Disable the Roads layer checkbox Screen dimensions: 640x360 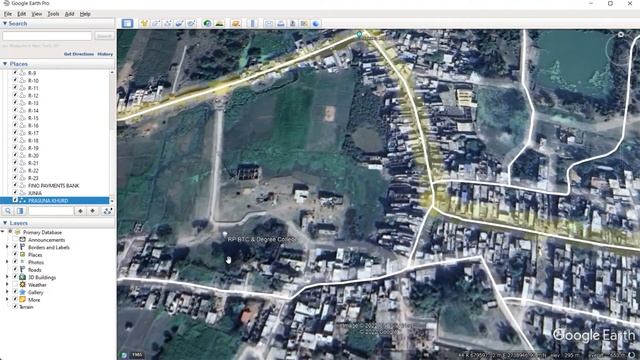coord(15,269)
